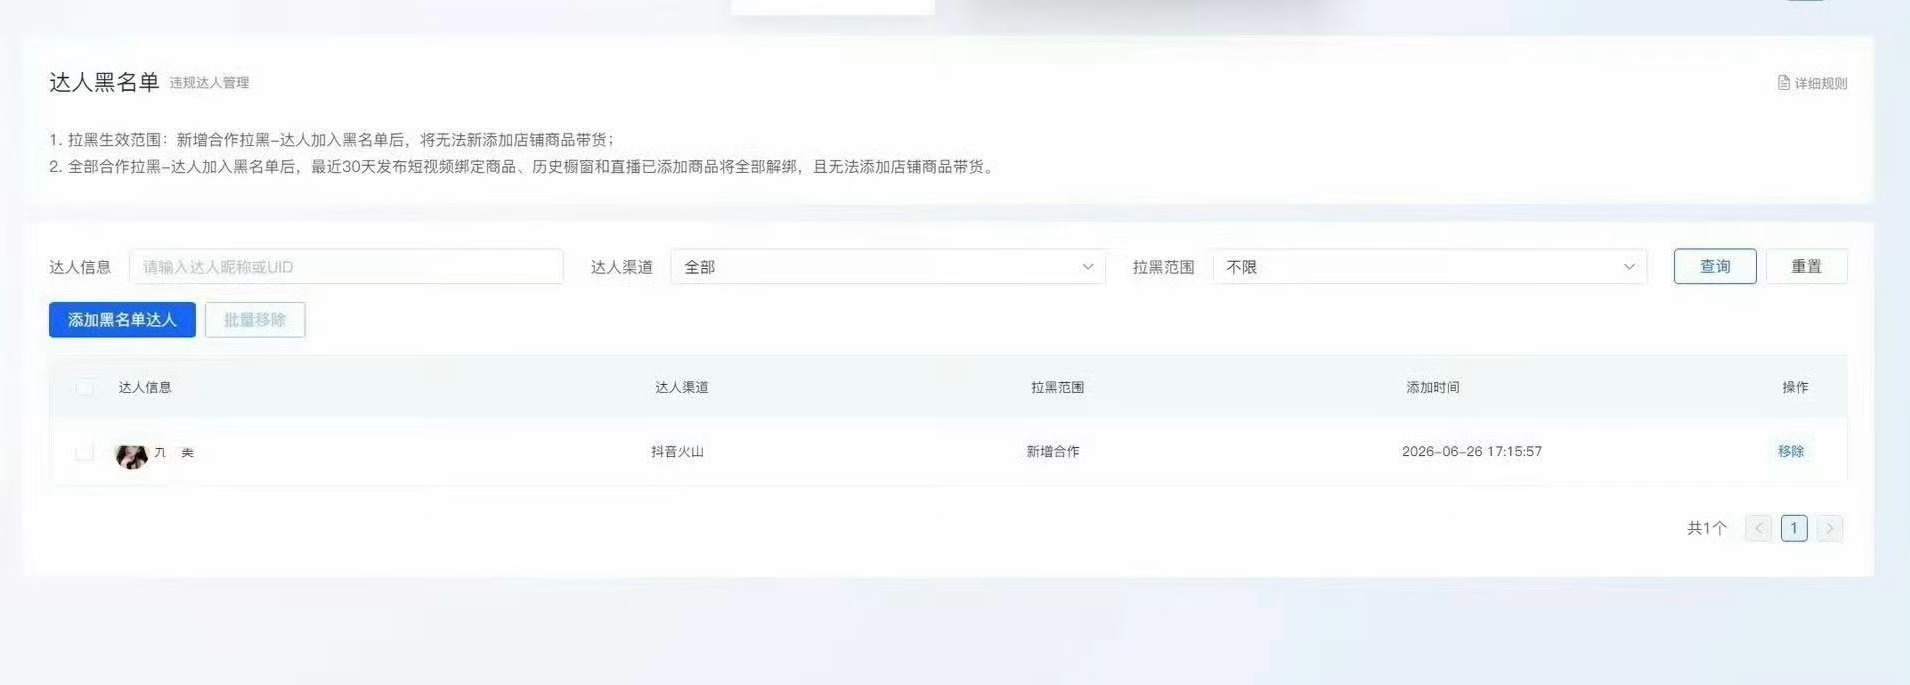
Task: Click 添加黑名单达人 button
Action: 122,320
